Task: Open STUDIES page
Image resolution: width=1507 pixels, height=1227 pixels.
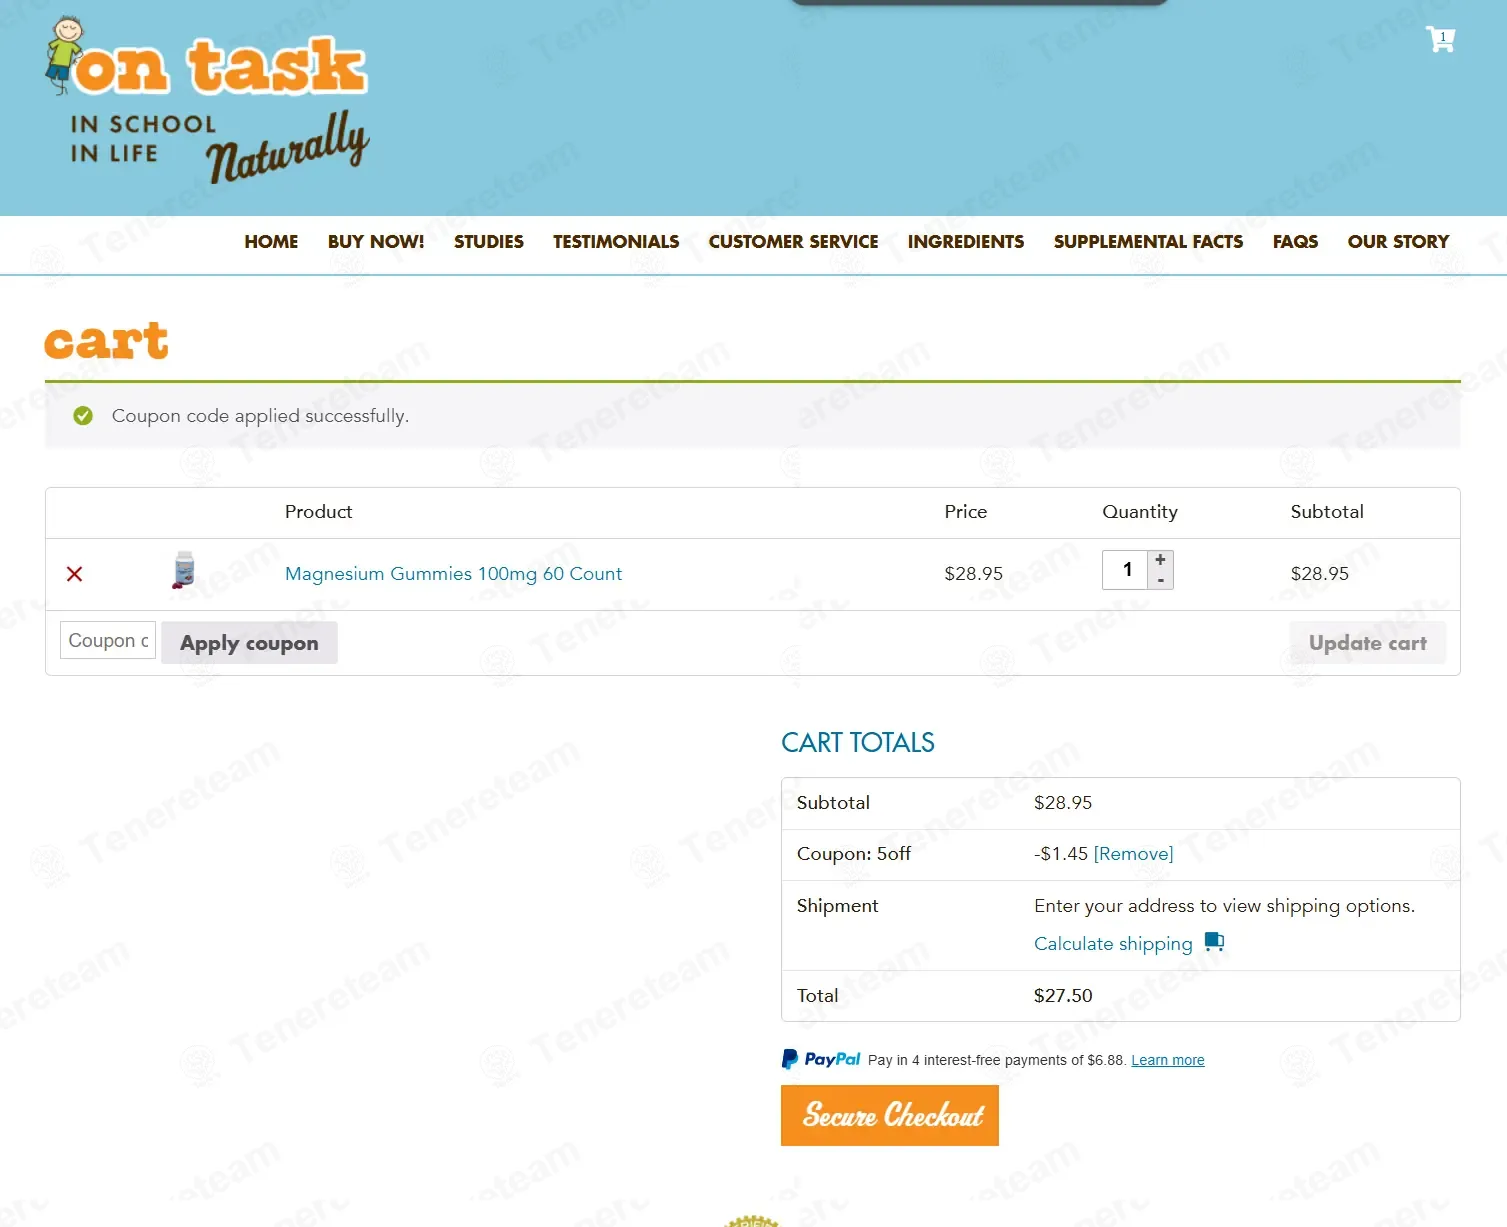Action: coord(489,242)
